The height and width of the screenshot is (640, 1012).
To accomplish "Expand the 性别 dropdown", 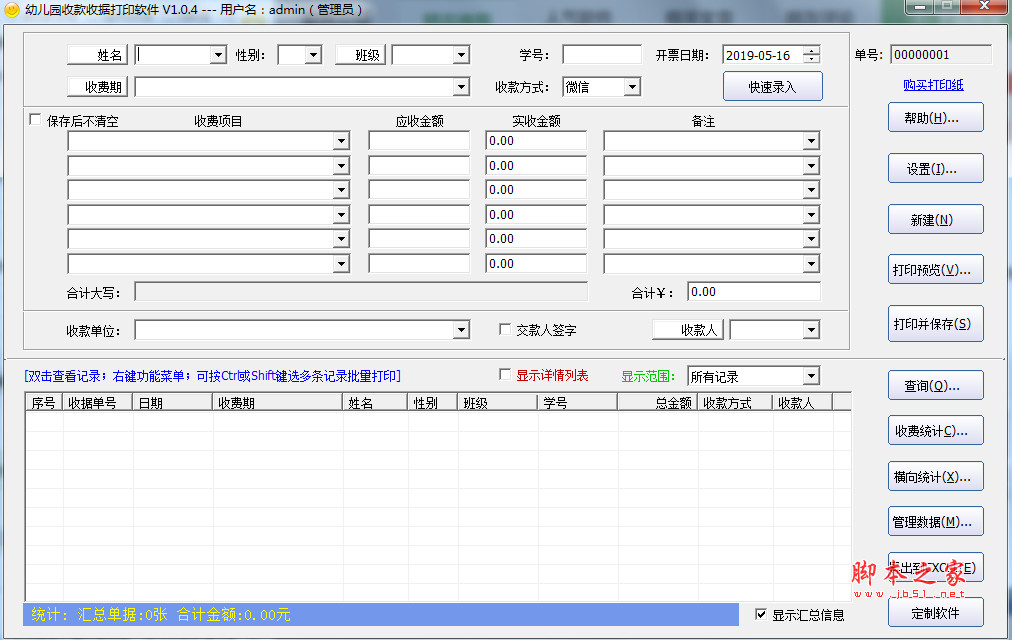I will [x=314, y=55].
